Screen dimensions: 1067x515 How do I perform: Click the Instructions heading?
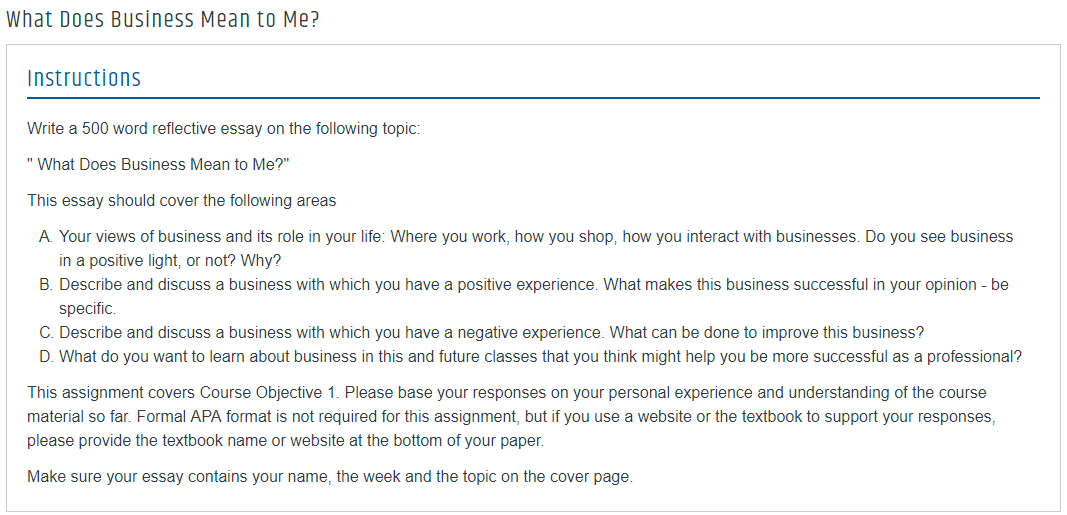[84, 78]
